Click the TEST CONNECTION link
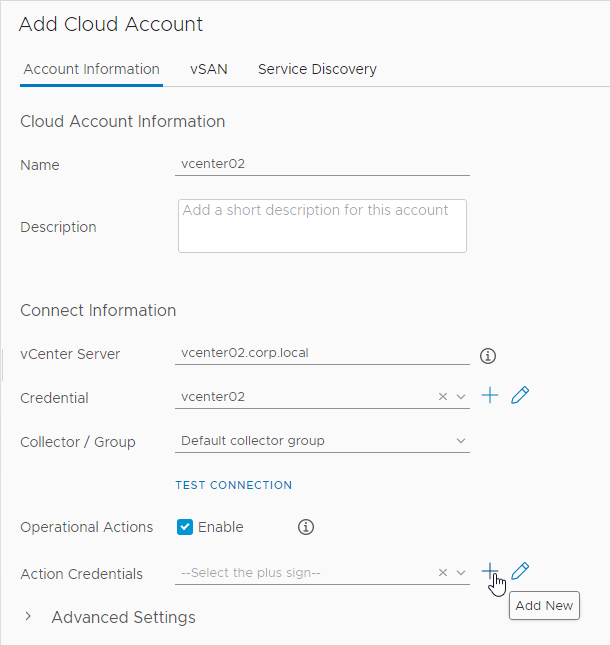 coord(234,485)
